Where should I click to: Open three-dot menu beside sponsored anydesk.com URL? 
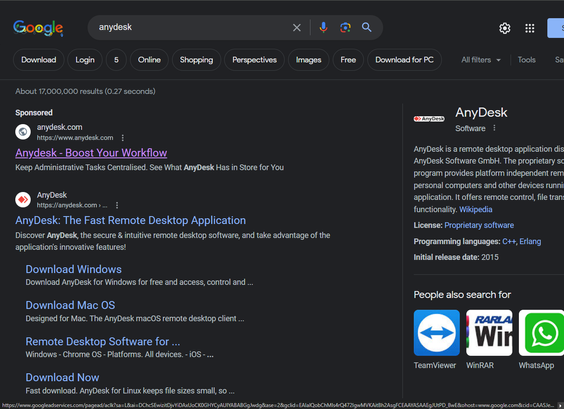click(123, 138)
